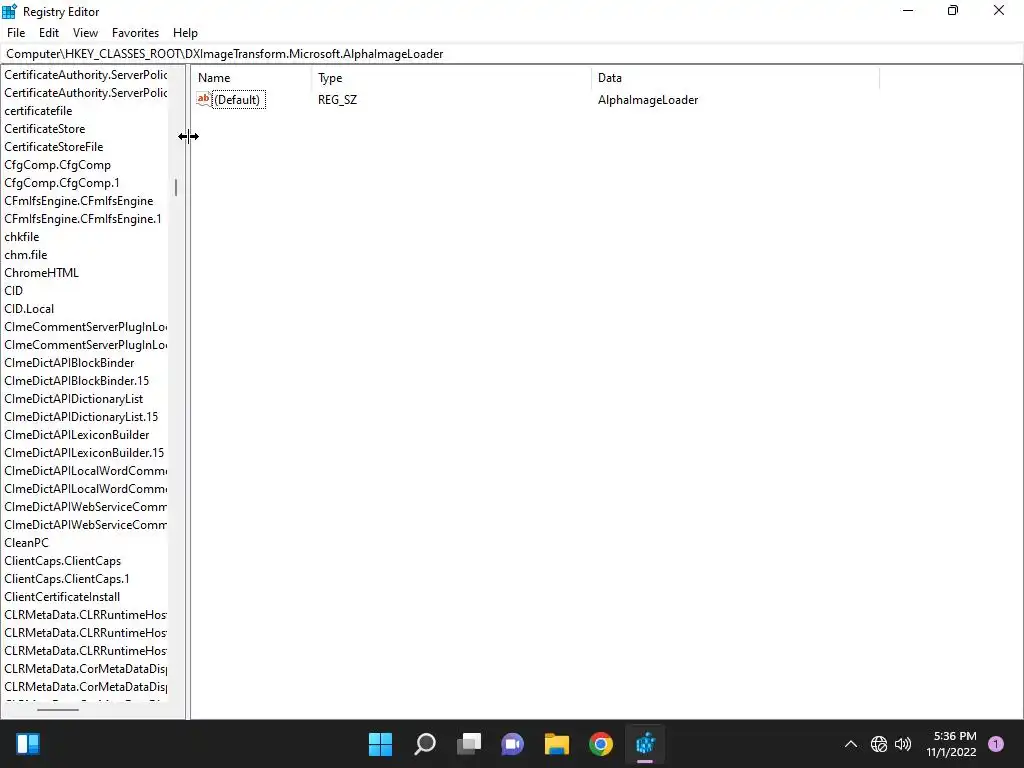
Task: Select the CertificateStoreFile key
Action: pos(54,147)
